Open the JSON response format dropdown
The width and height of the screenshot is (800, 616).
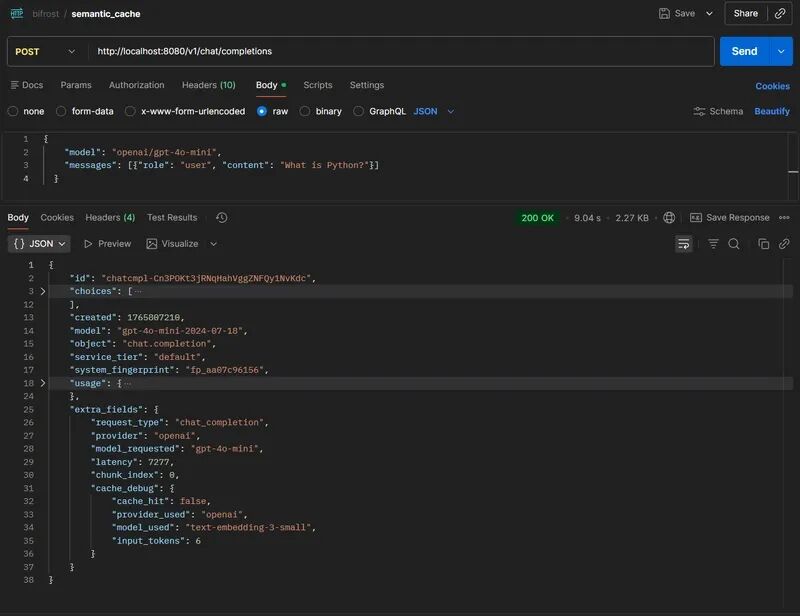[x=40, y=244]
